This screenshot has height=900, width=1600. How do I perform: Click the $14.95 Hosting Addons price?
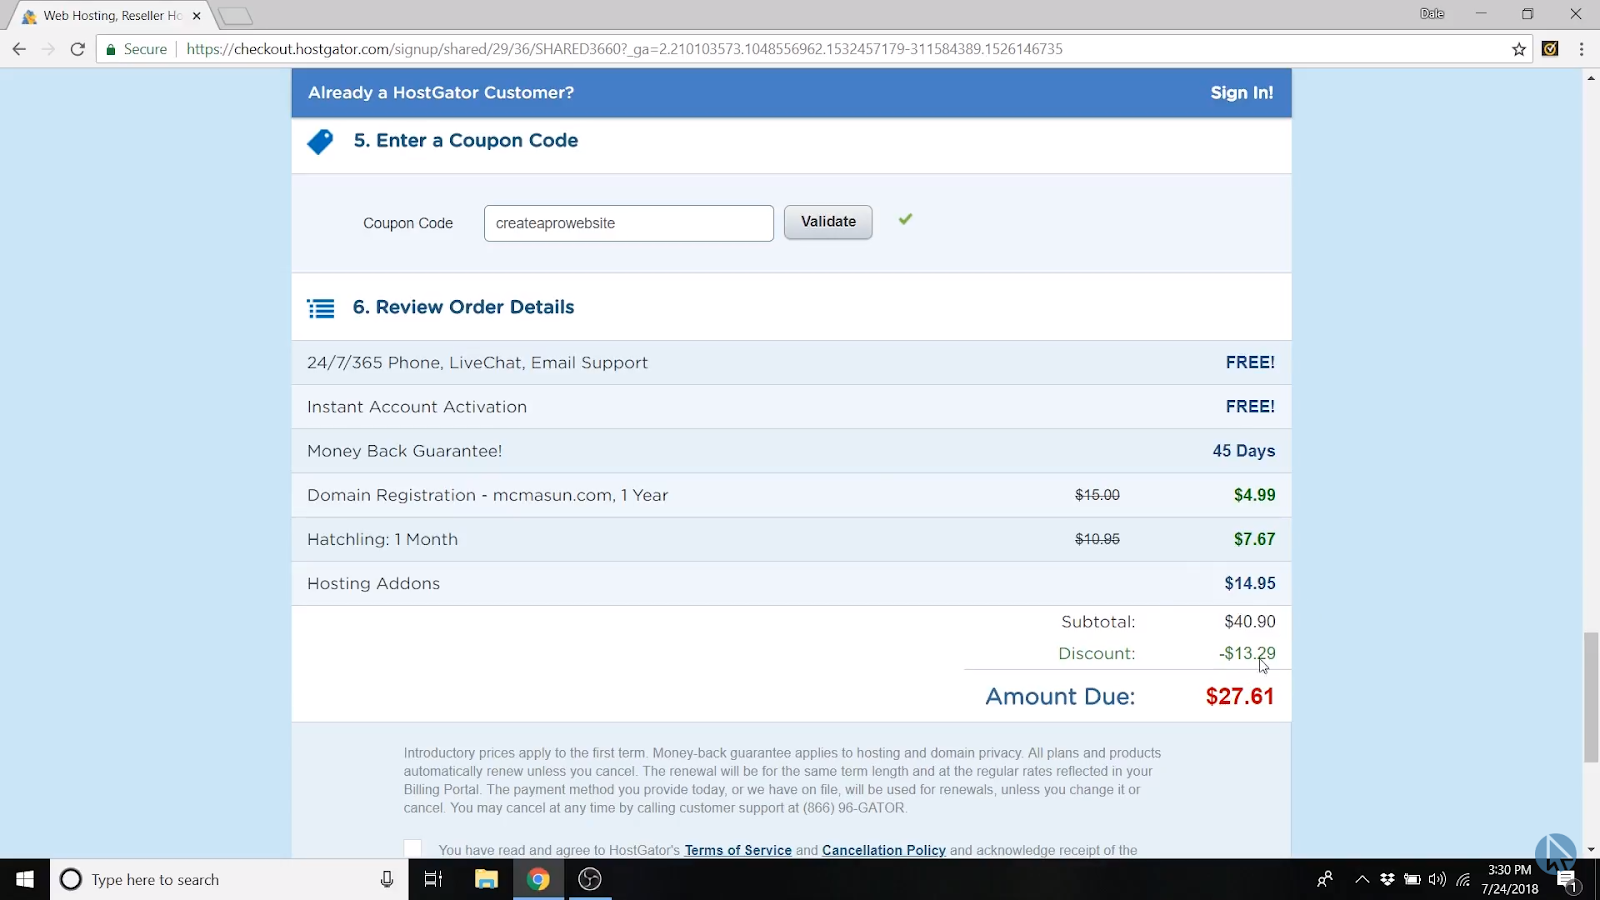1250,583
